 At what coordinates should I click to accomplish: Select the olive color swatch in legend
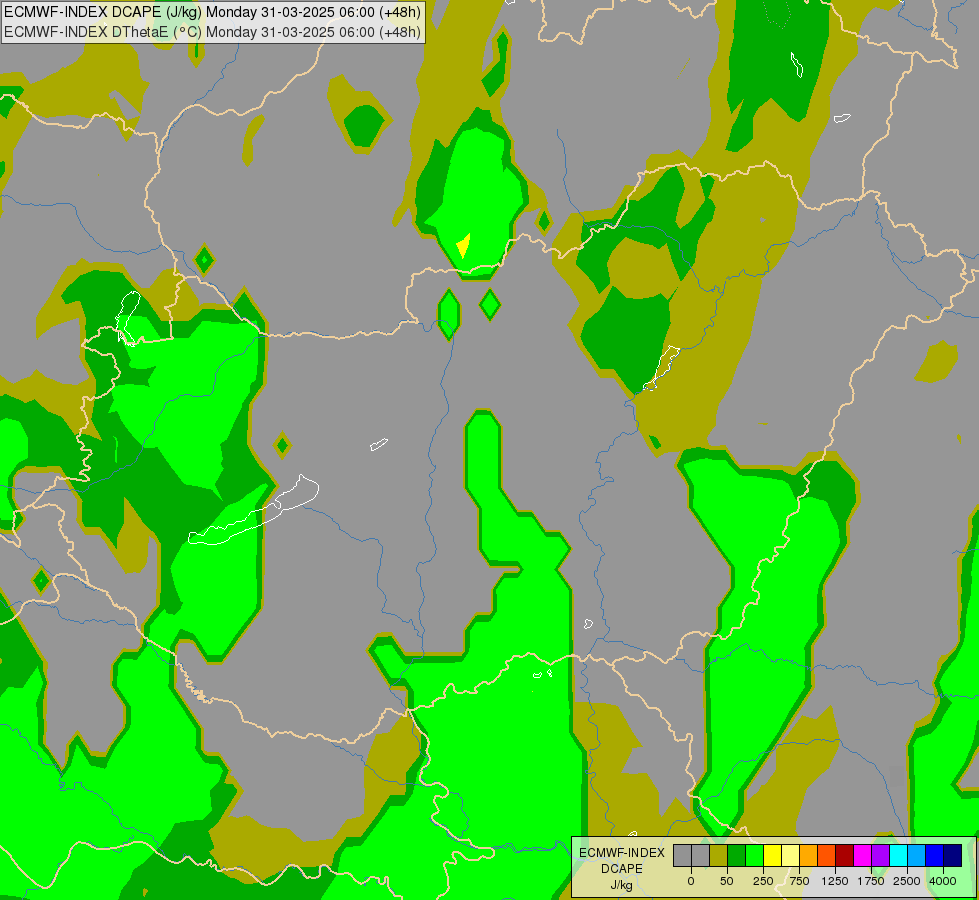pyautogui.click(x=718, y=855)
